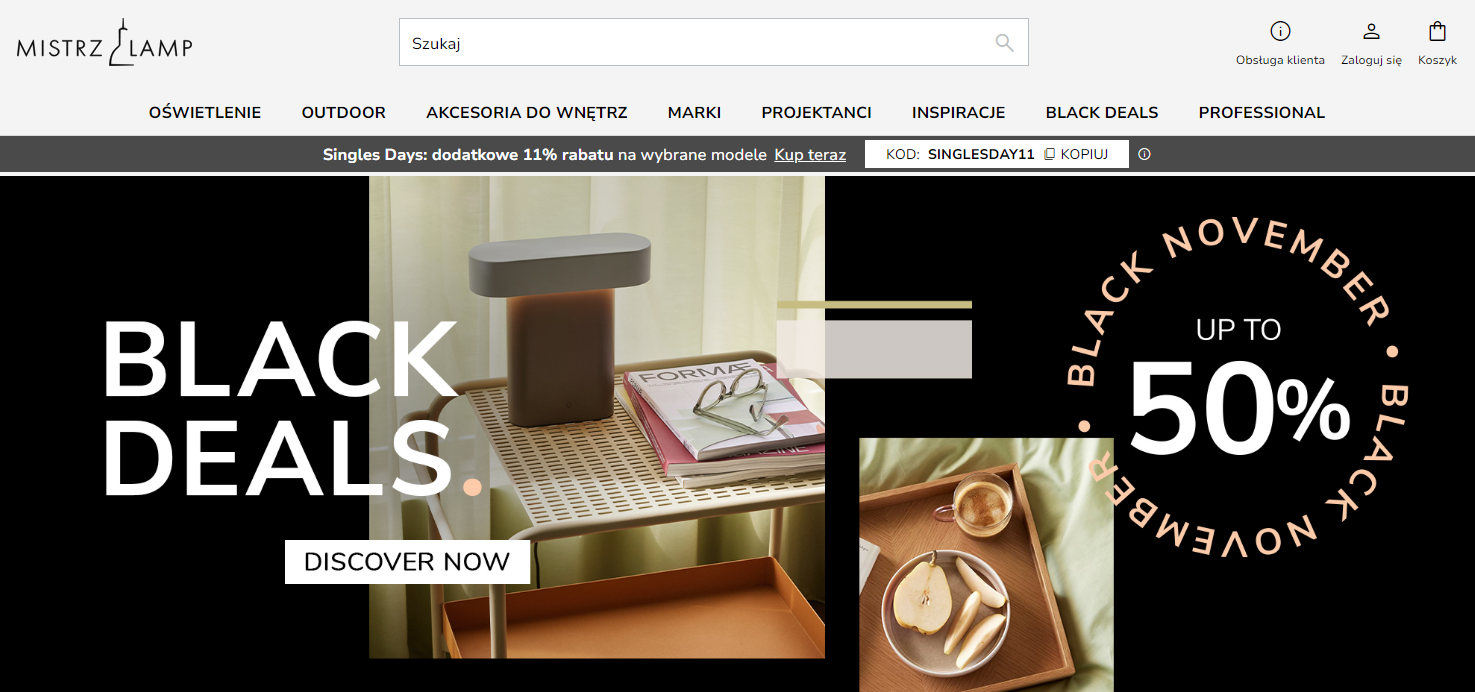
Task: Expand the Marki menu
Action: [x=694, y=113]
